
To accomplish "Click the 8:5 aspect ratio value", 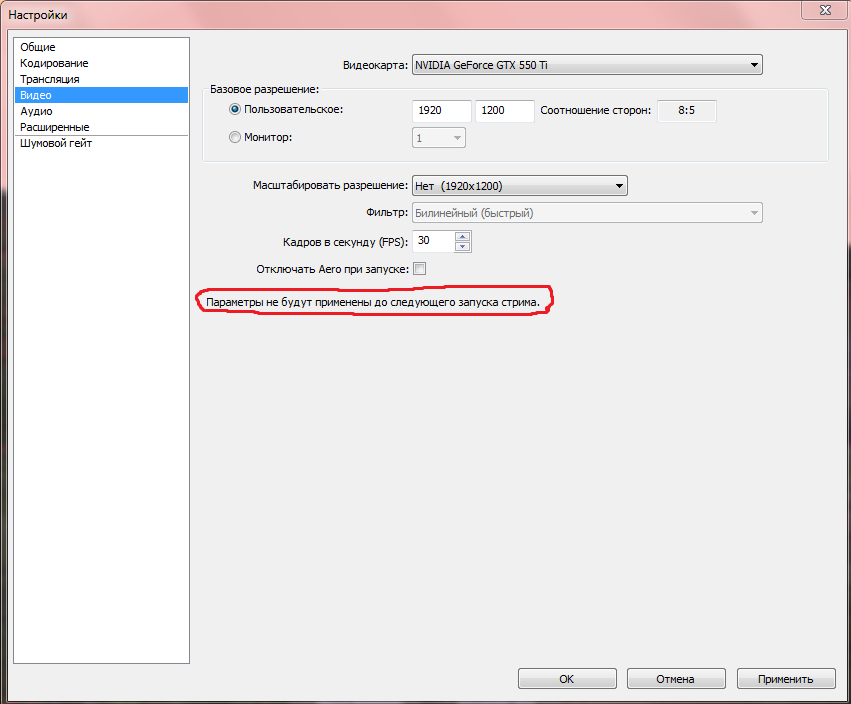I will 687,111.
